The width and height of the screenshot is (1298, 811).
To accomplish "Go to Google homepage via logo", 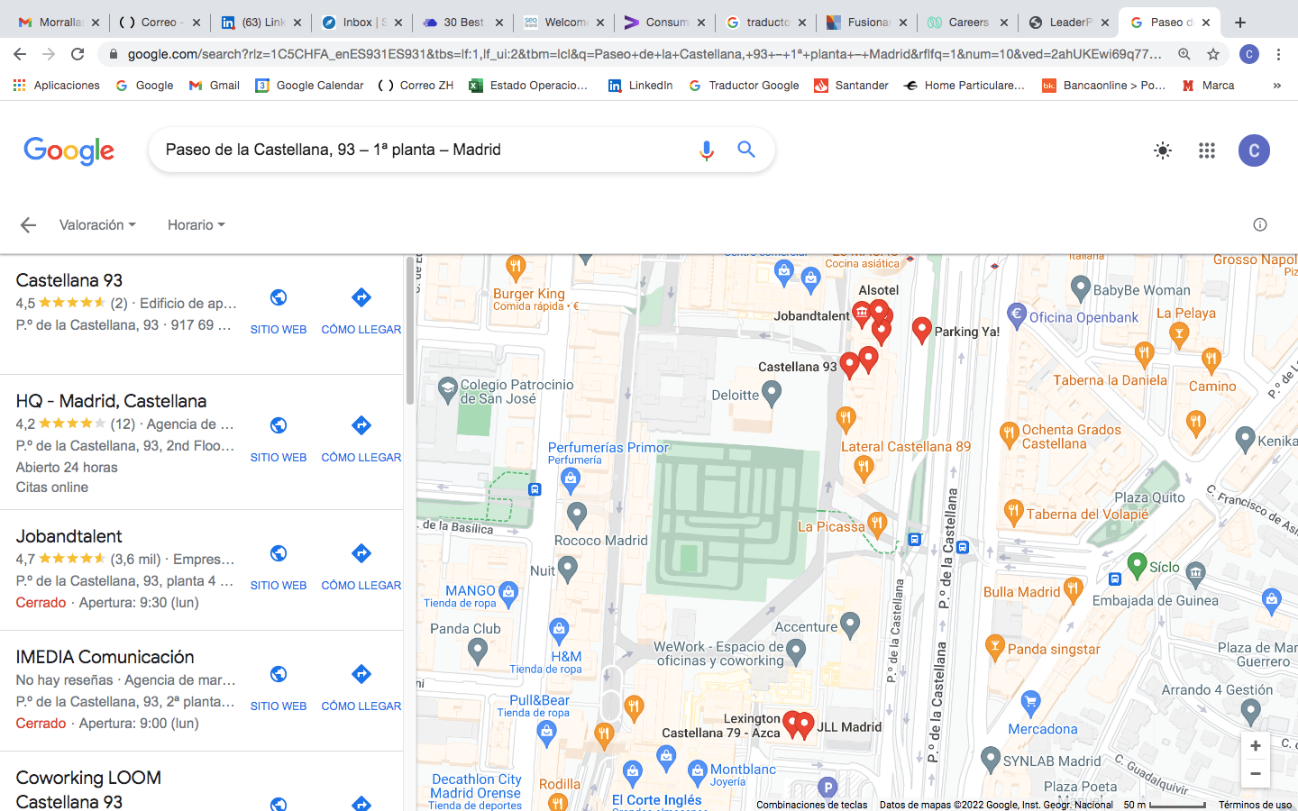I will (x=69, y=150).
